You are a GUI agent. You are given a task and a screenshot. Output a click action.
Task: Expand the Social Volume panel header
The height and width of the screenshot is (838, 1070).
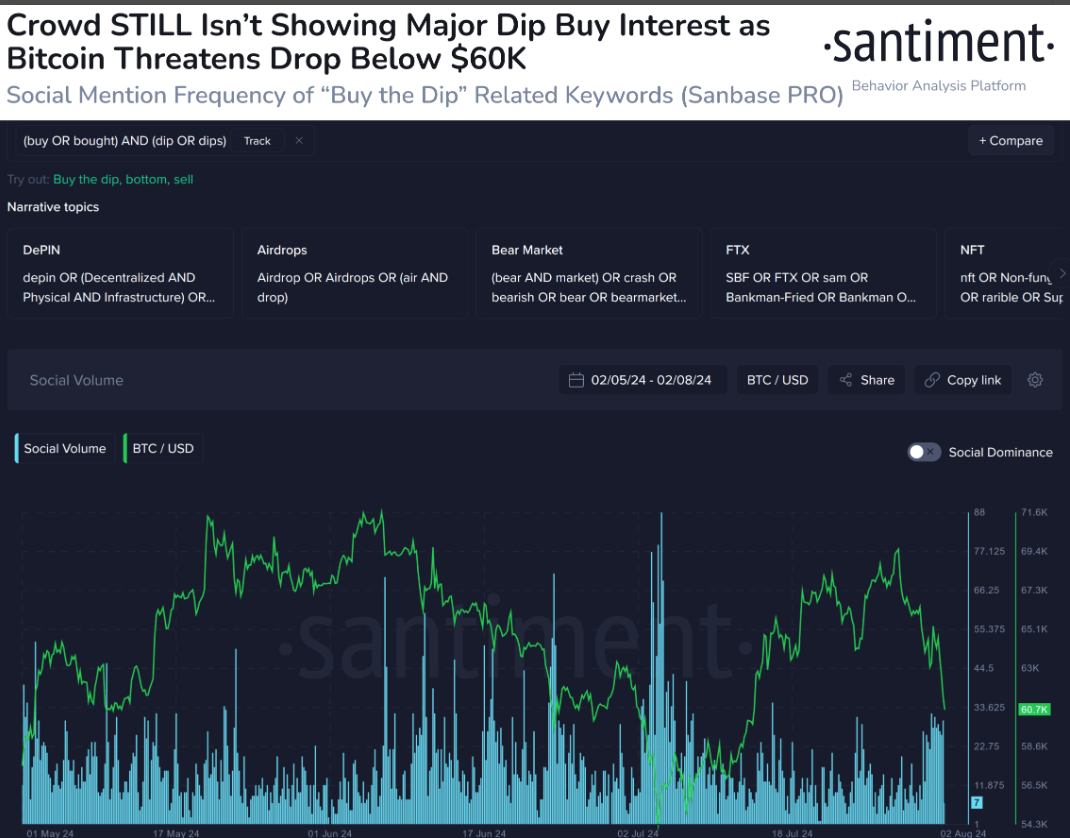(x=76, y=380)
